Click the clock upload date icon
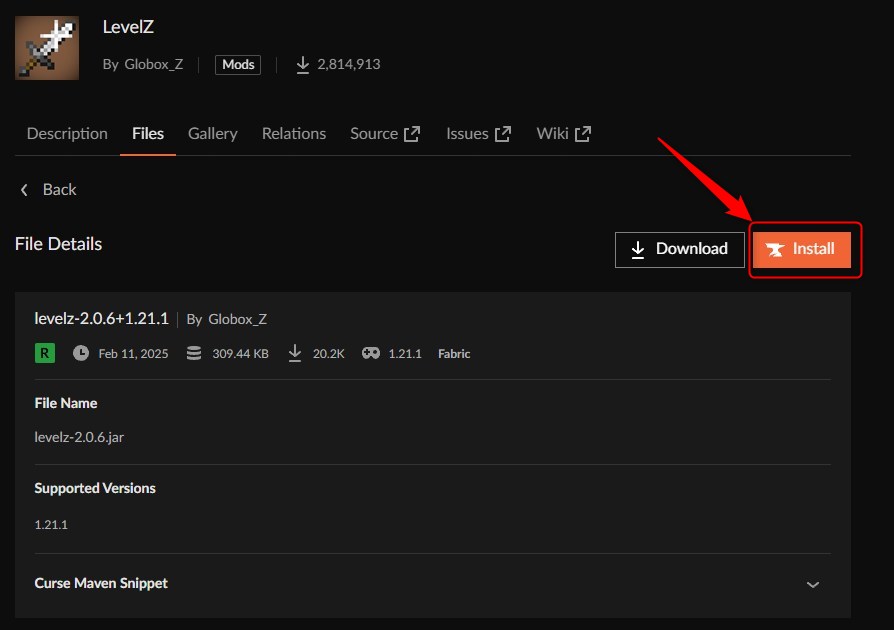 click(81, 353)
